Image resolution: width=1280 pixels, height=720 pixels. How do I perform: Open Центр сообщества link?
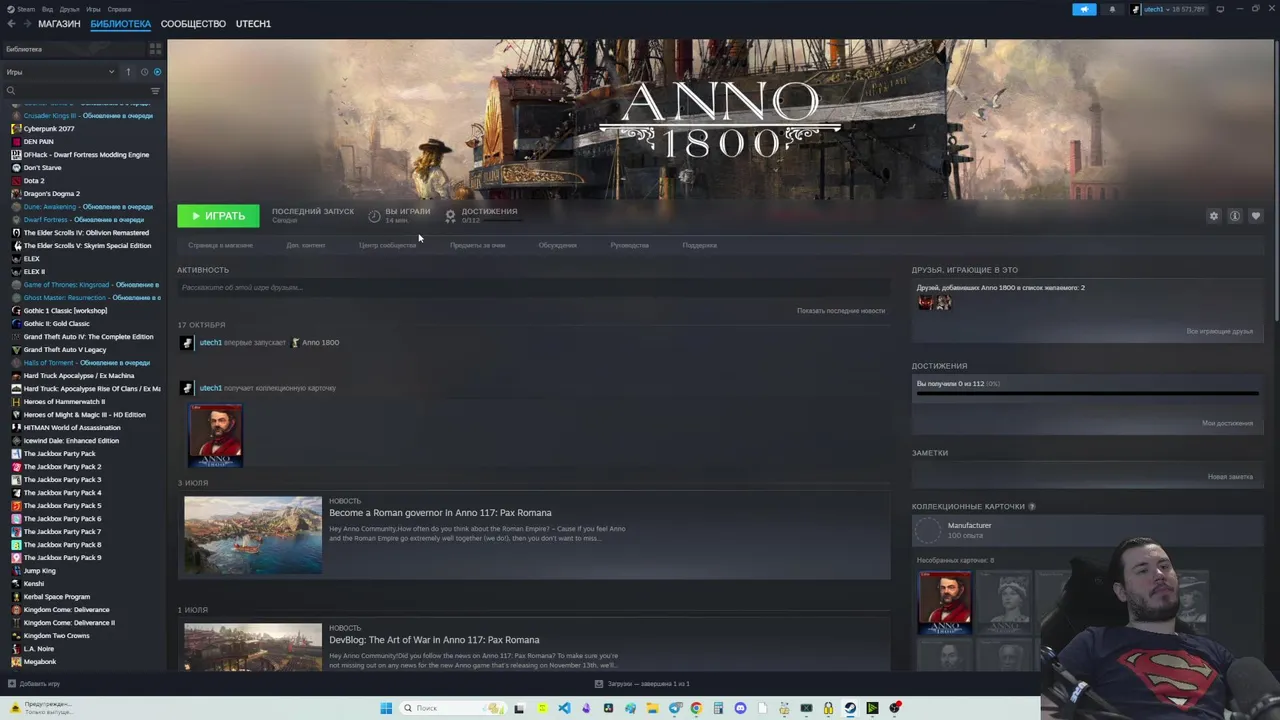(387, 245)
